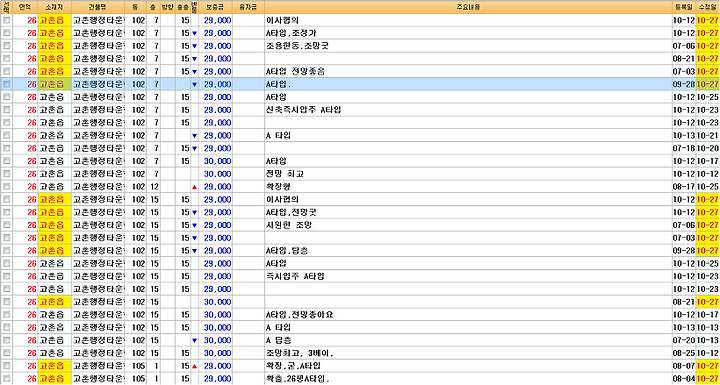Click the 08-17 registration date in the 확장형 row
This screenshot has width=720, height=385.
click(684, 187)
